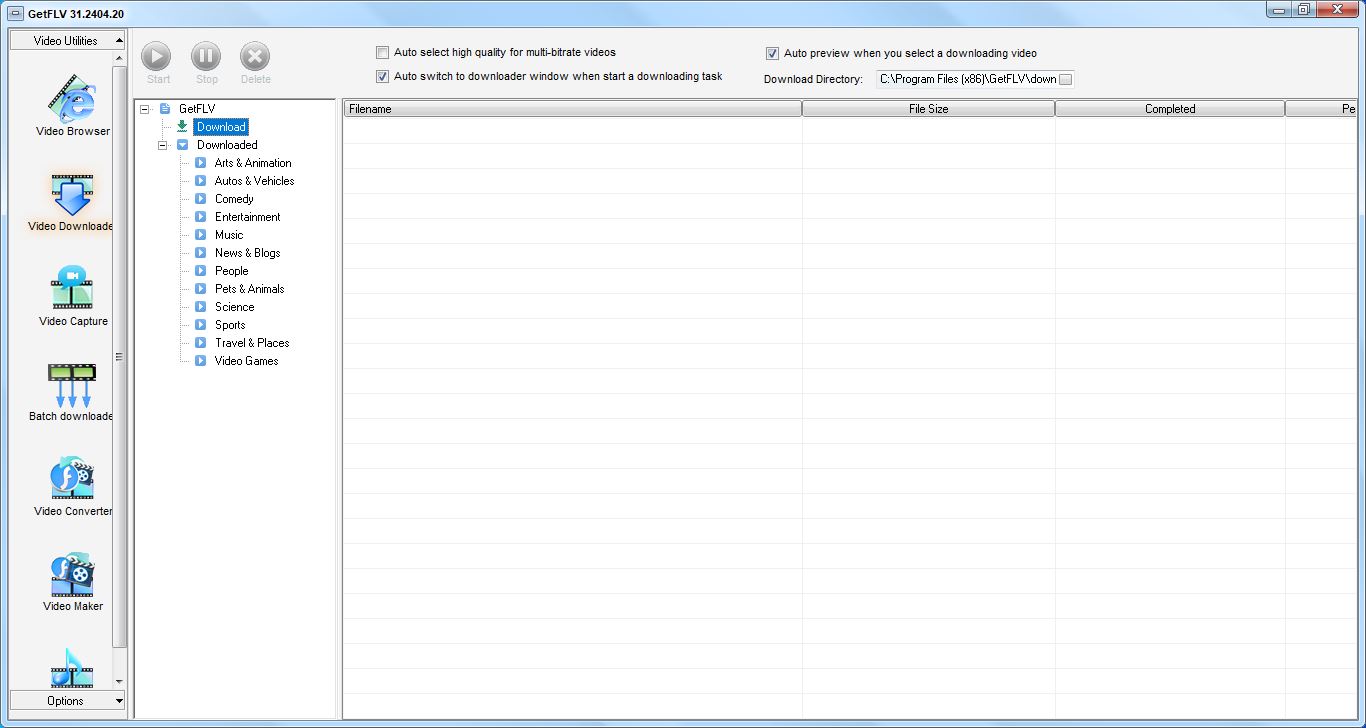This screenshot has height=728, width=1366.
Task: Click the sidebar vertical scrollbar thumb
Action: point(120,355)
